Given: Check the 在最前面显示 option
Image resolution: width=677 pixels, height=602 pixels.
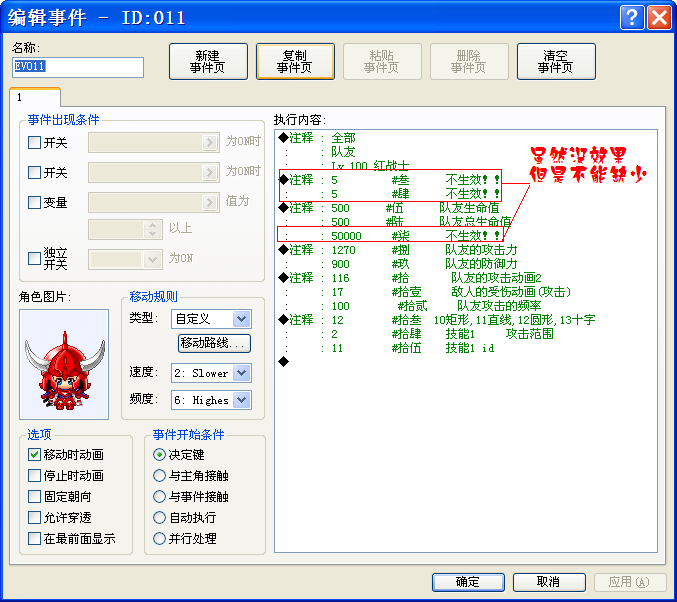Looking at the screenshot, I should coord(34,539).
